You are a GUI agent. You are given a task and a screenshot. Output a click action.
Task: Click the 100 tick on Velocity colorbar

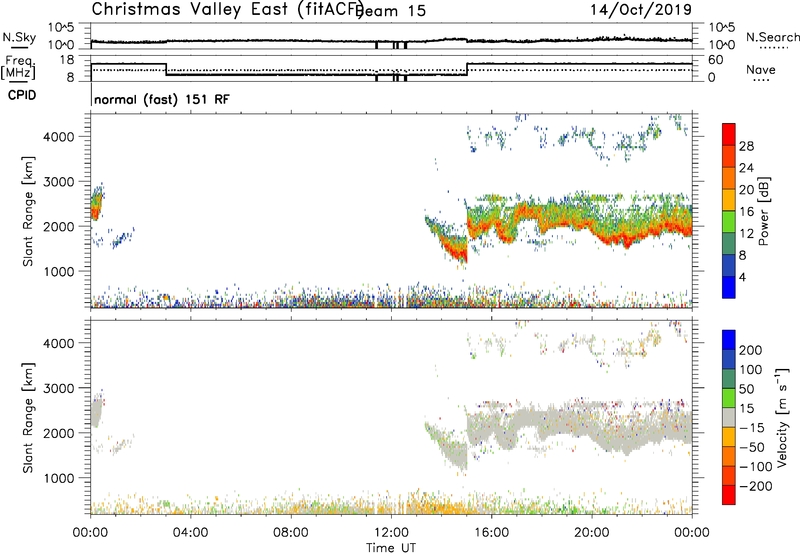[x=751, y=369]
